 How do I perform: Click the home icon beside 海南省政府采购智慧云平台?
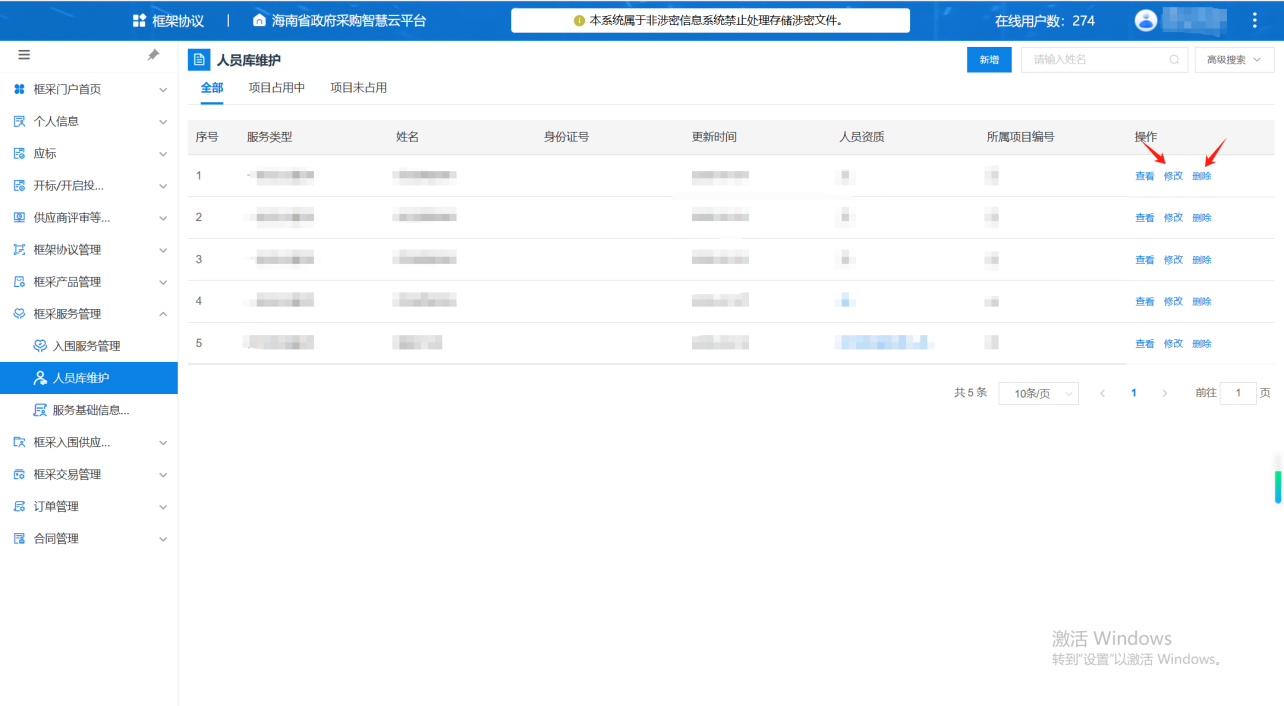260,20
